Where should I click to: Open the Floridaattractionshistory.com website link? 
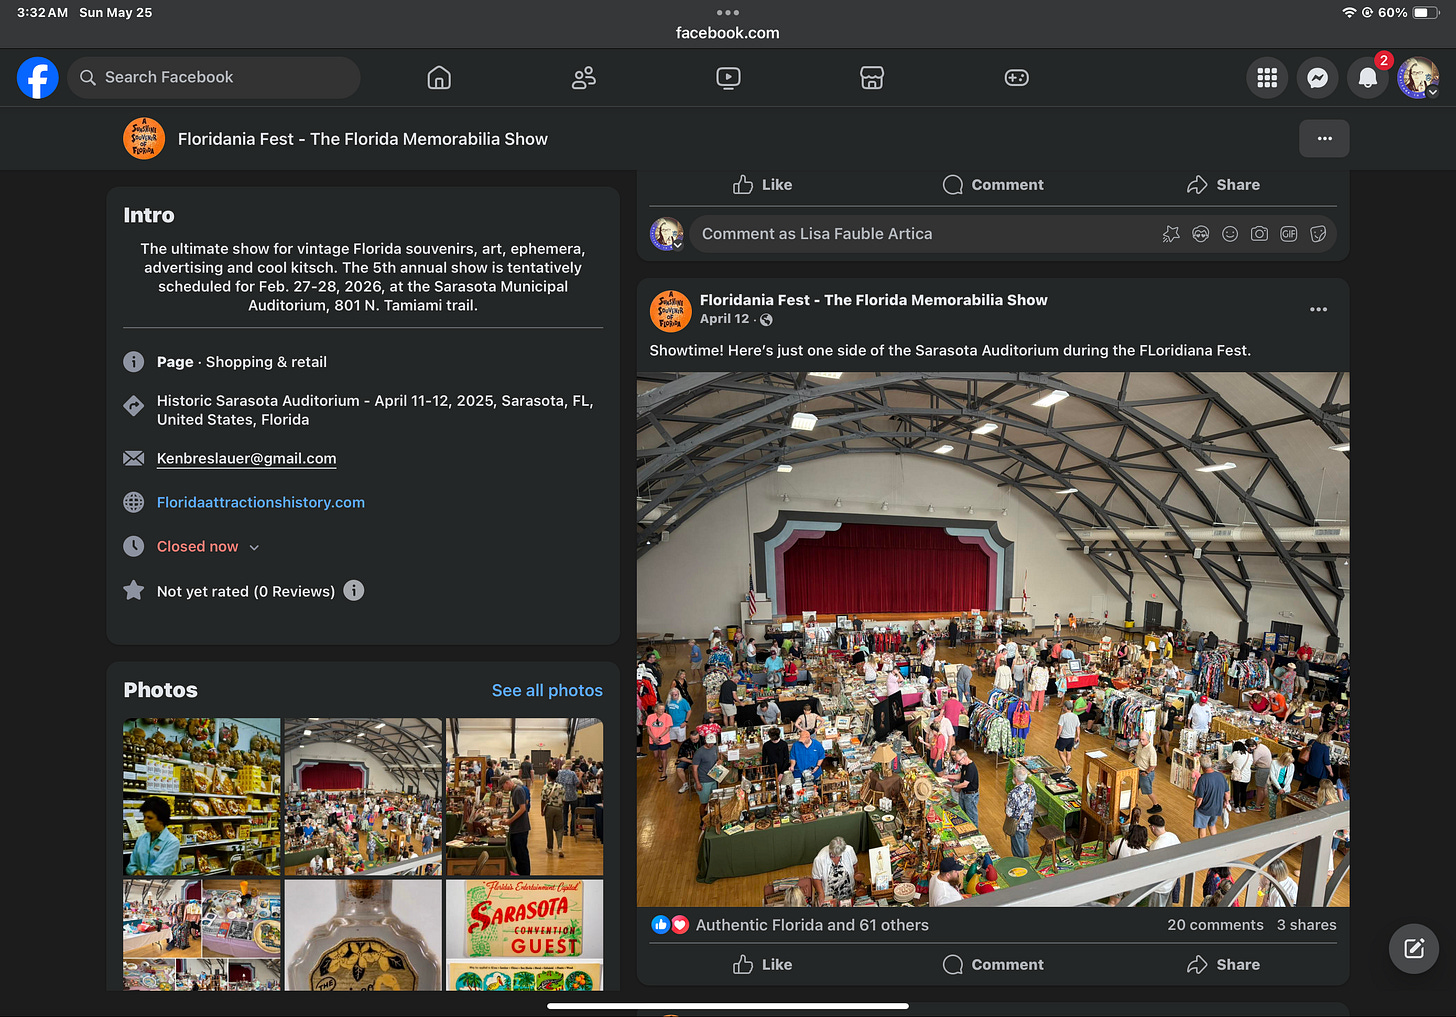tap(260, 503)
